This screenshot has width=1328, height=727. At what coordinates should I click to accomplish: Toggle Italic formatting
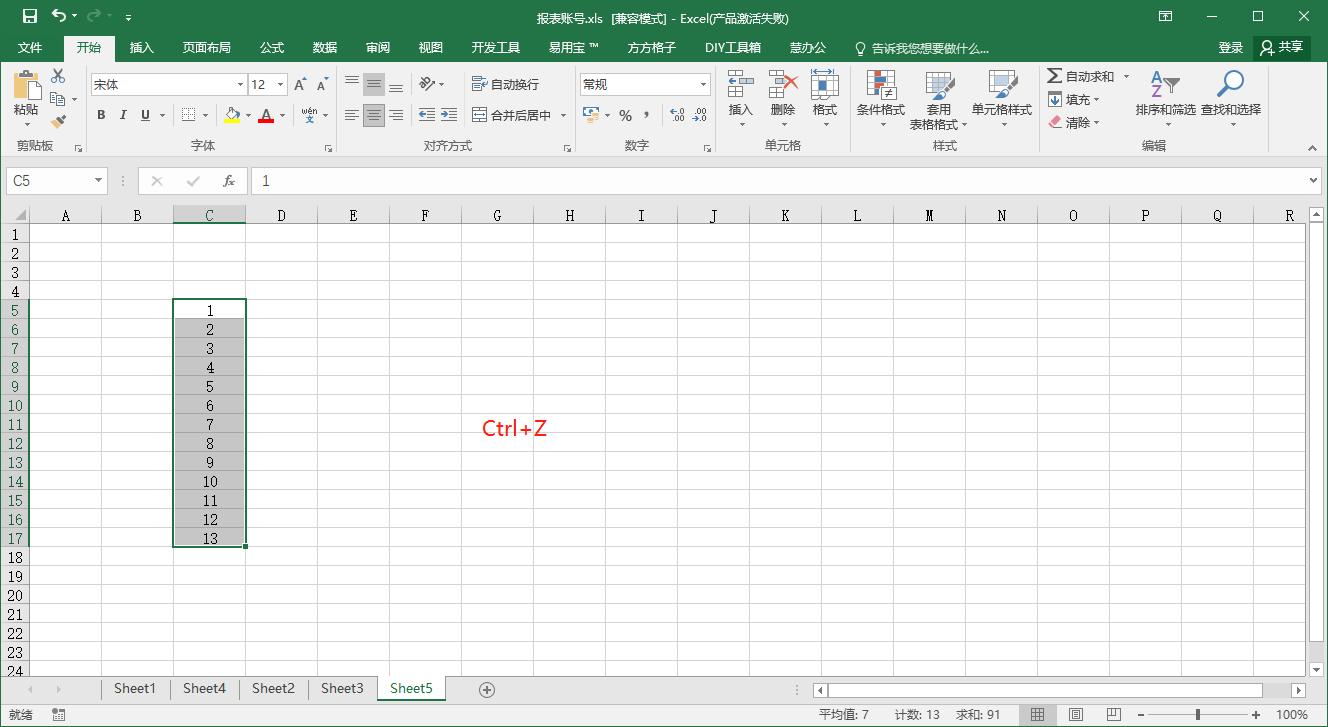tap(123, 116)
